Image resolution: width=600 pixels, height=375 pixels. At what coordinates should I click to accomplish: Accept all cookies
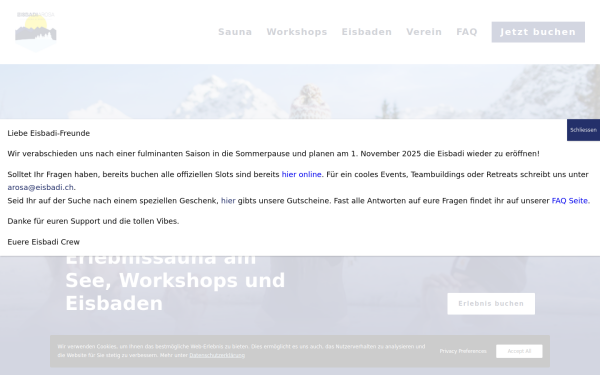click(519, 351)
